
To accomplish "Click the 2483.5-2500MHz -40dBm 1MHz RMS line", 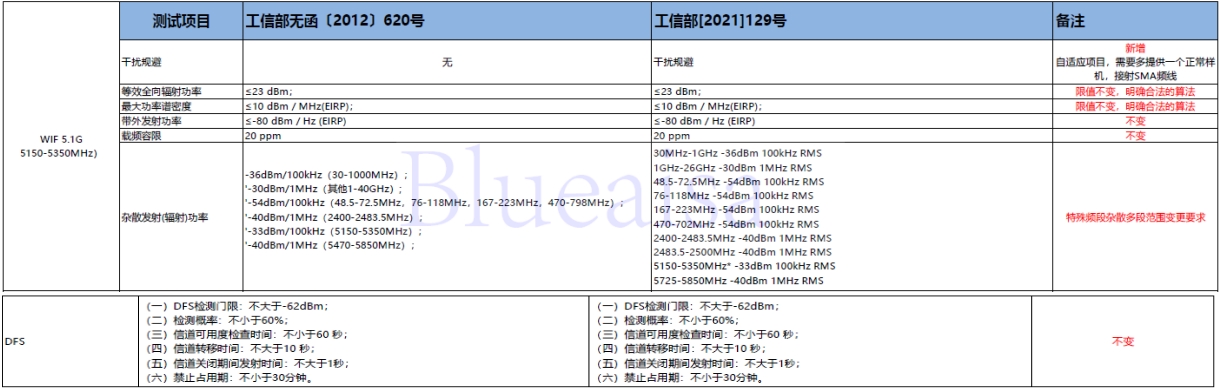I will pos(741,253).
